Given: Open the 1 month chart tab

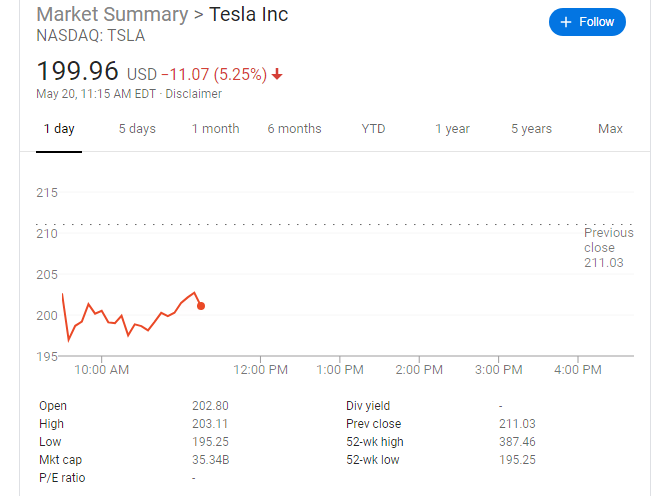Looking at the screenshot, I should pos(215,129).
